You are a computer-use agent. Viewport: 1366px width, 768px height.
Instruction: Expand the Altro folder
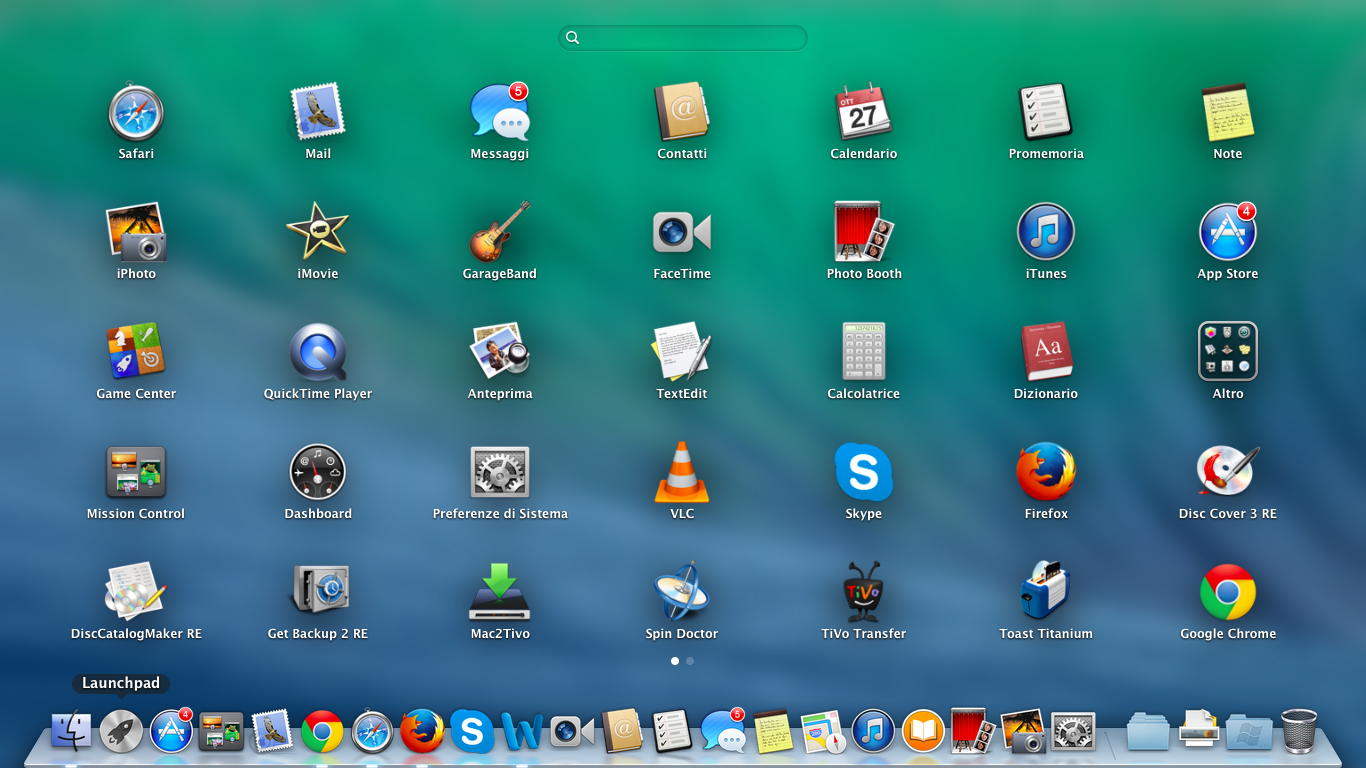1228,353
